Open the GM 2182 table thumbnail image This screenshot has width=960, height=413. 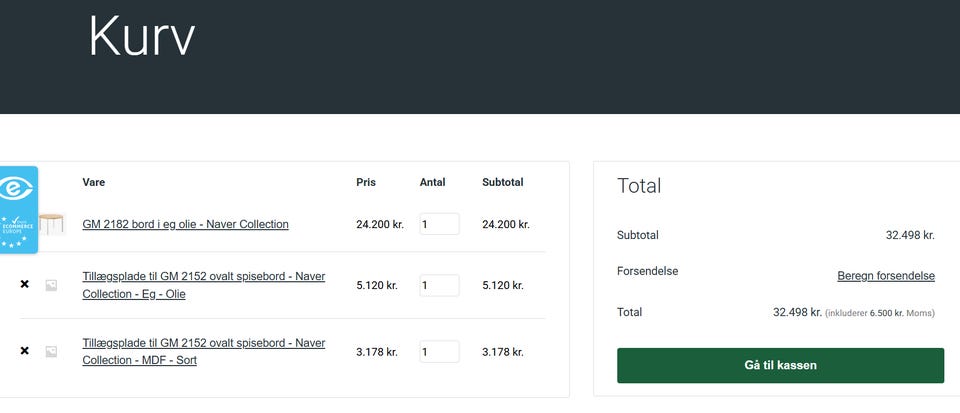click(x=51, y=224)
